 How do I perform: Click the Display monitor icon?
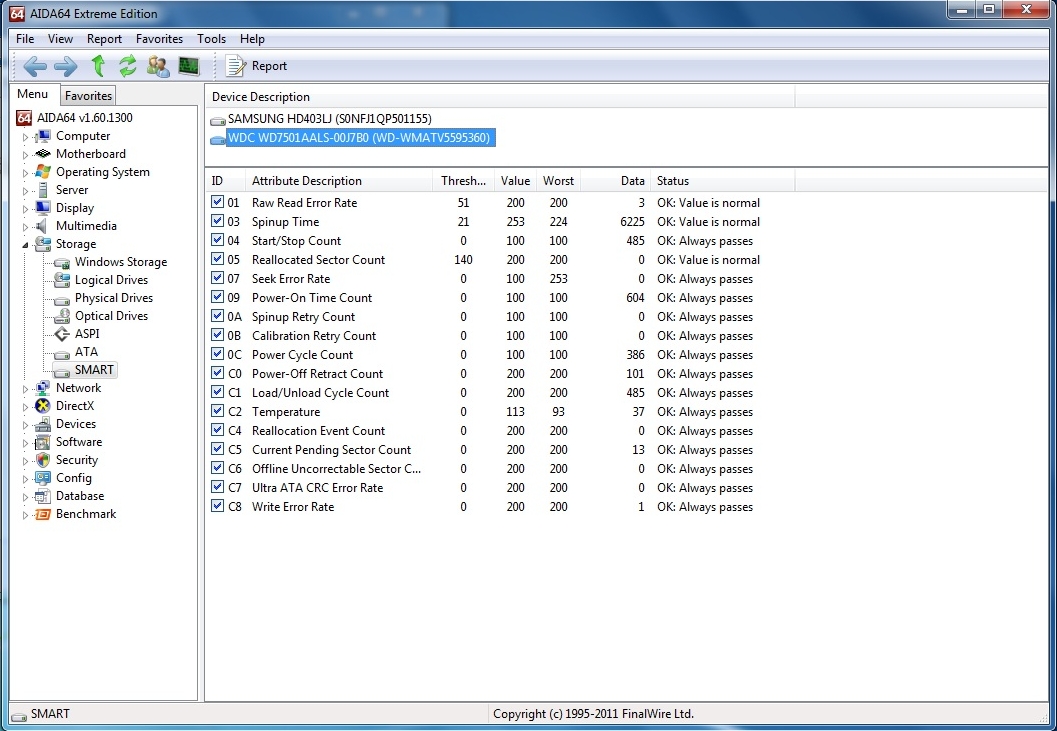click(x=43, y=208)
